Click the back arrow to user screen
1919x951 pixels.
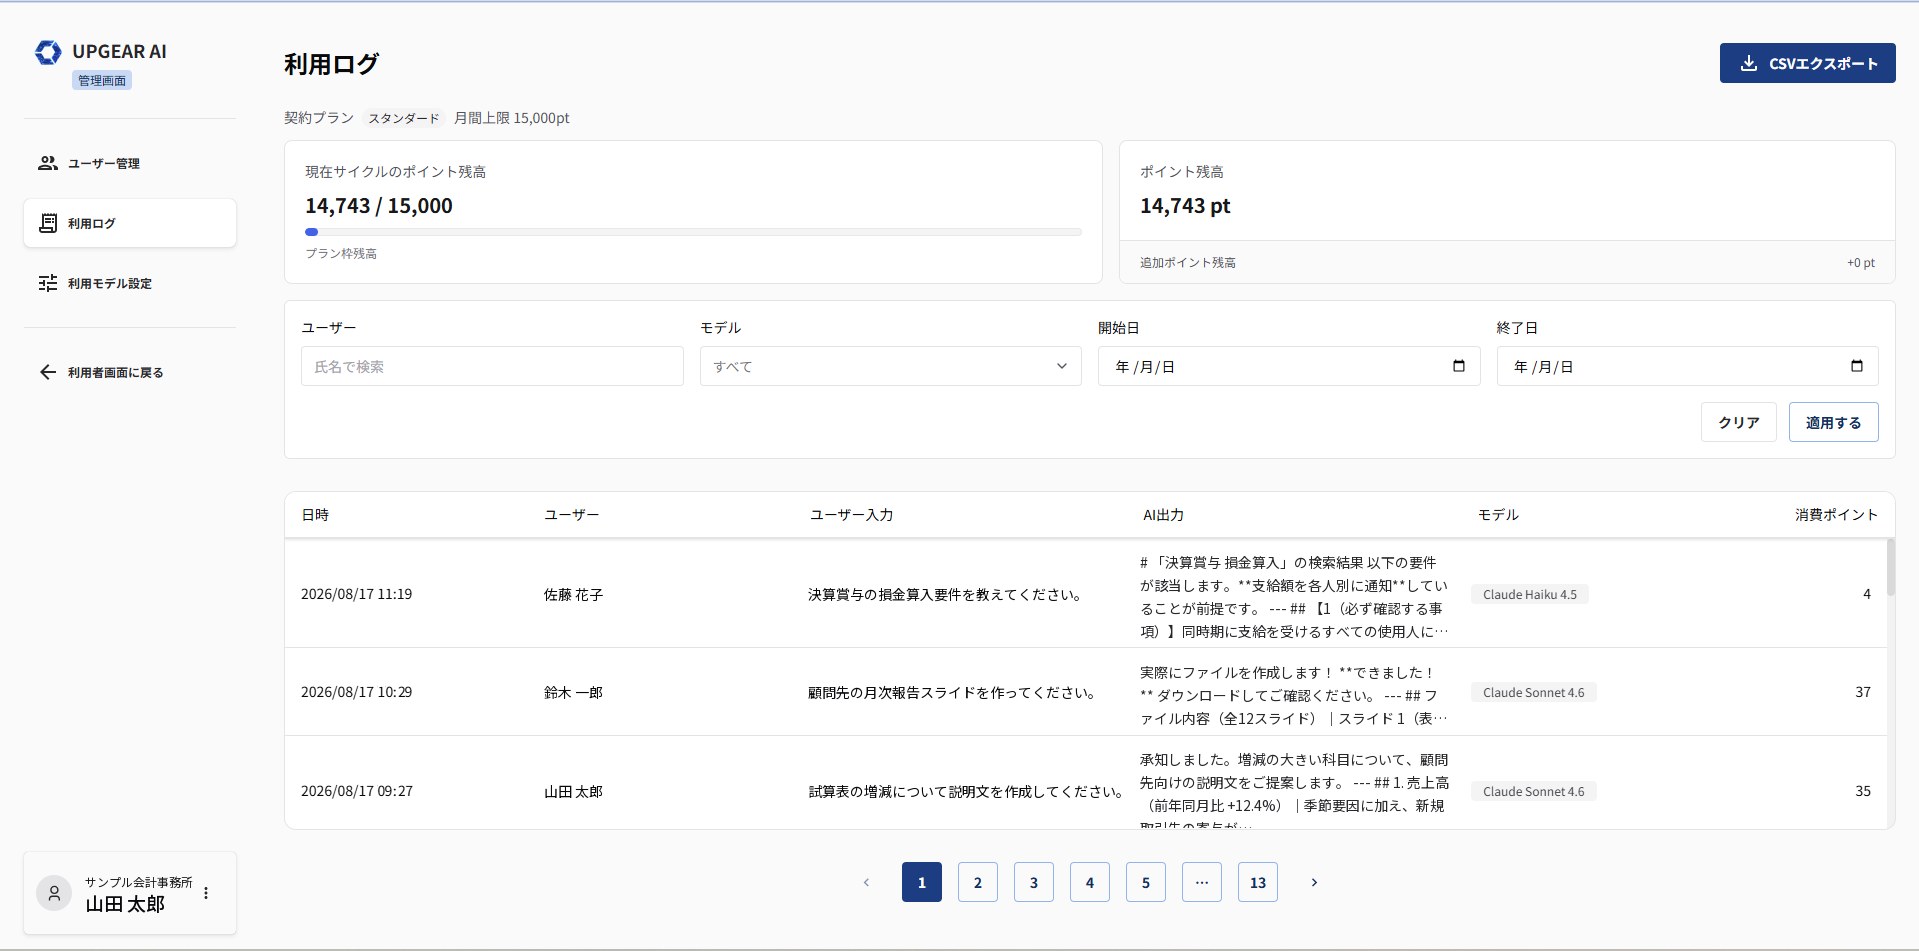tap(48, 372)
